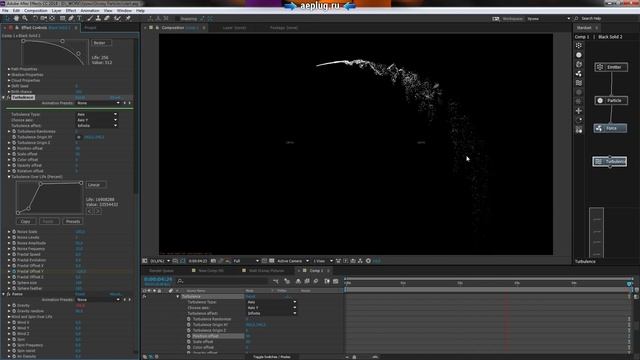Click the search help magnifier icon
The width and height of the screenshot is (640, 360).
576,19
